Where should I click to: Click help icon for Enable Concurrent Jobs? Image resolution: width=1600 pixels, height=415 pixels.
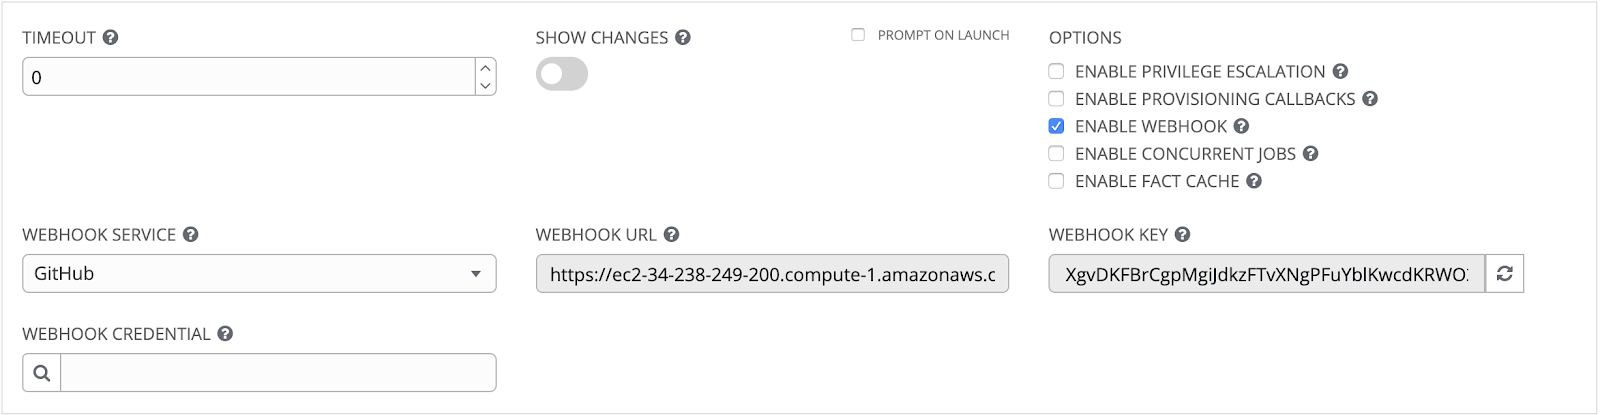tap(1311, 153)
